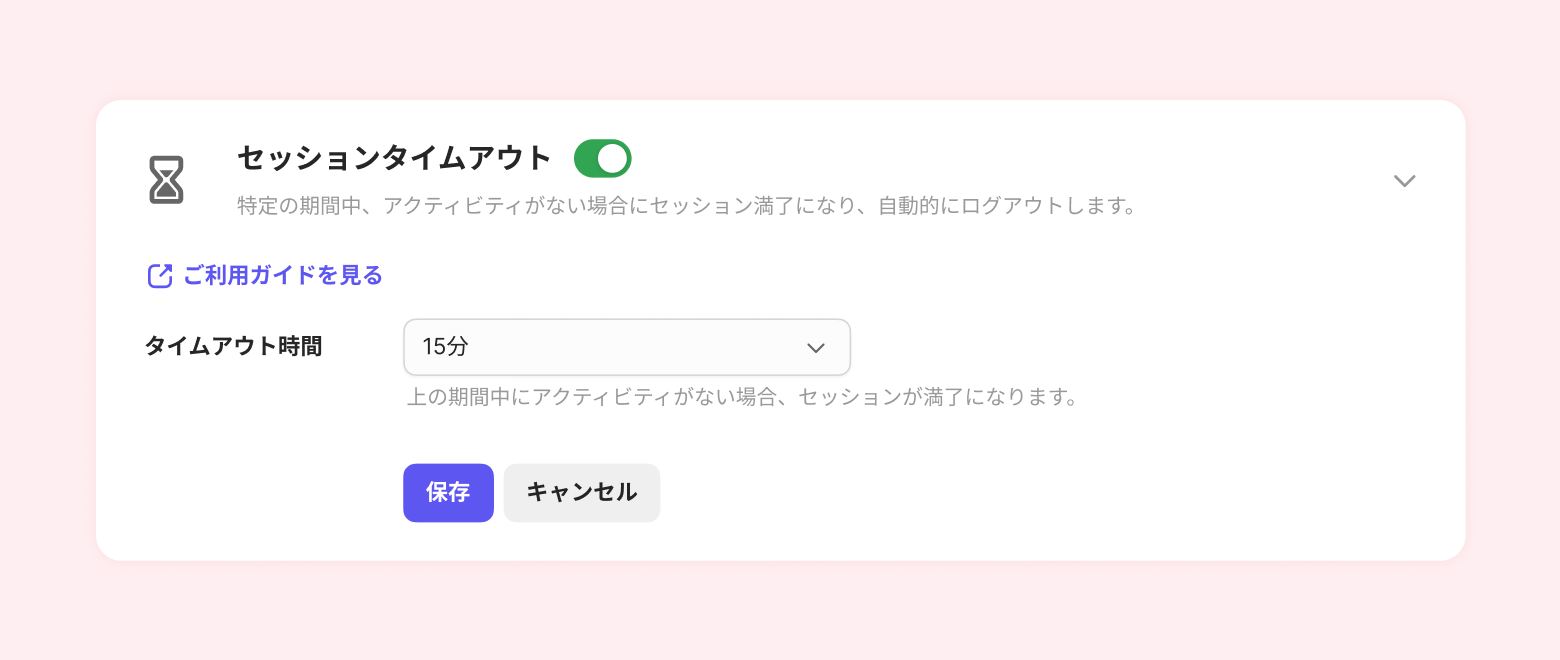
Task: Click the helper text starting with 上の期間中に
Action: (x=744, y=397)
